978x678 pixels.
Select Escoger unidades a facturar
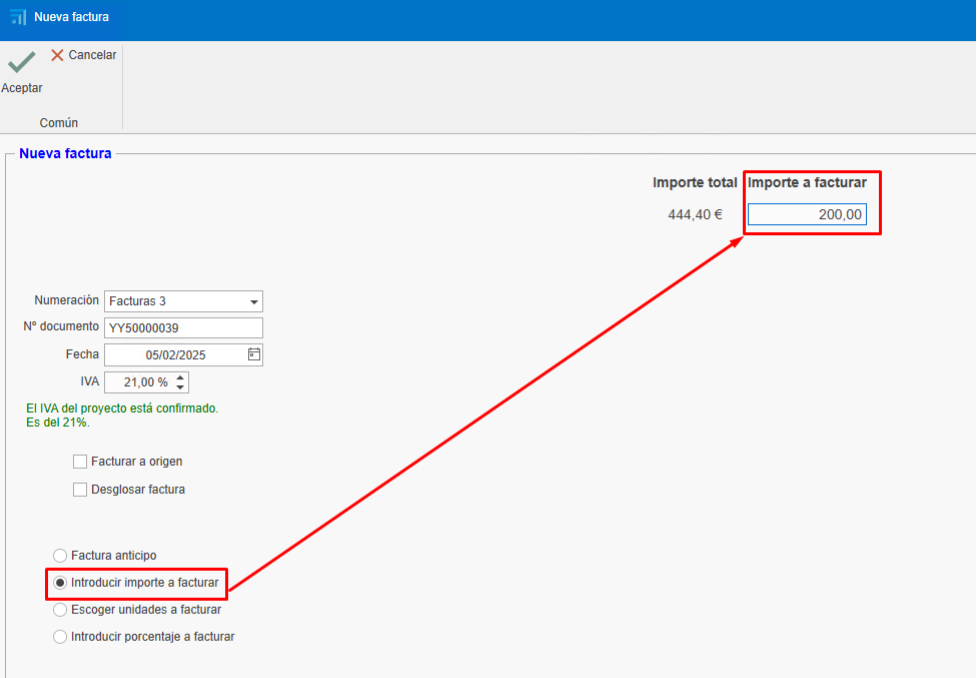pyautogui.click(x=60, y=609)
